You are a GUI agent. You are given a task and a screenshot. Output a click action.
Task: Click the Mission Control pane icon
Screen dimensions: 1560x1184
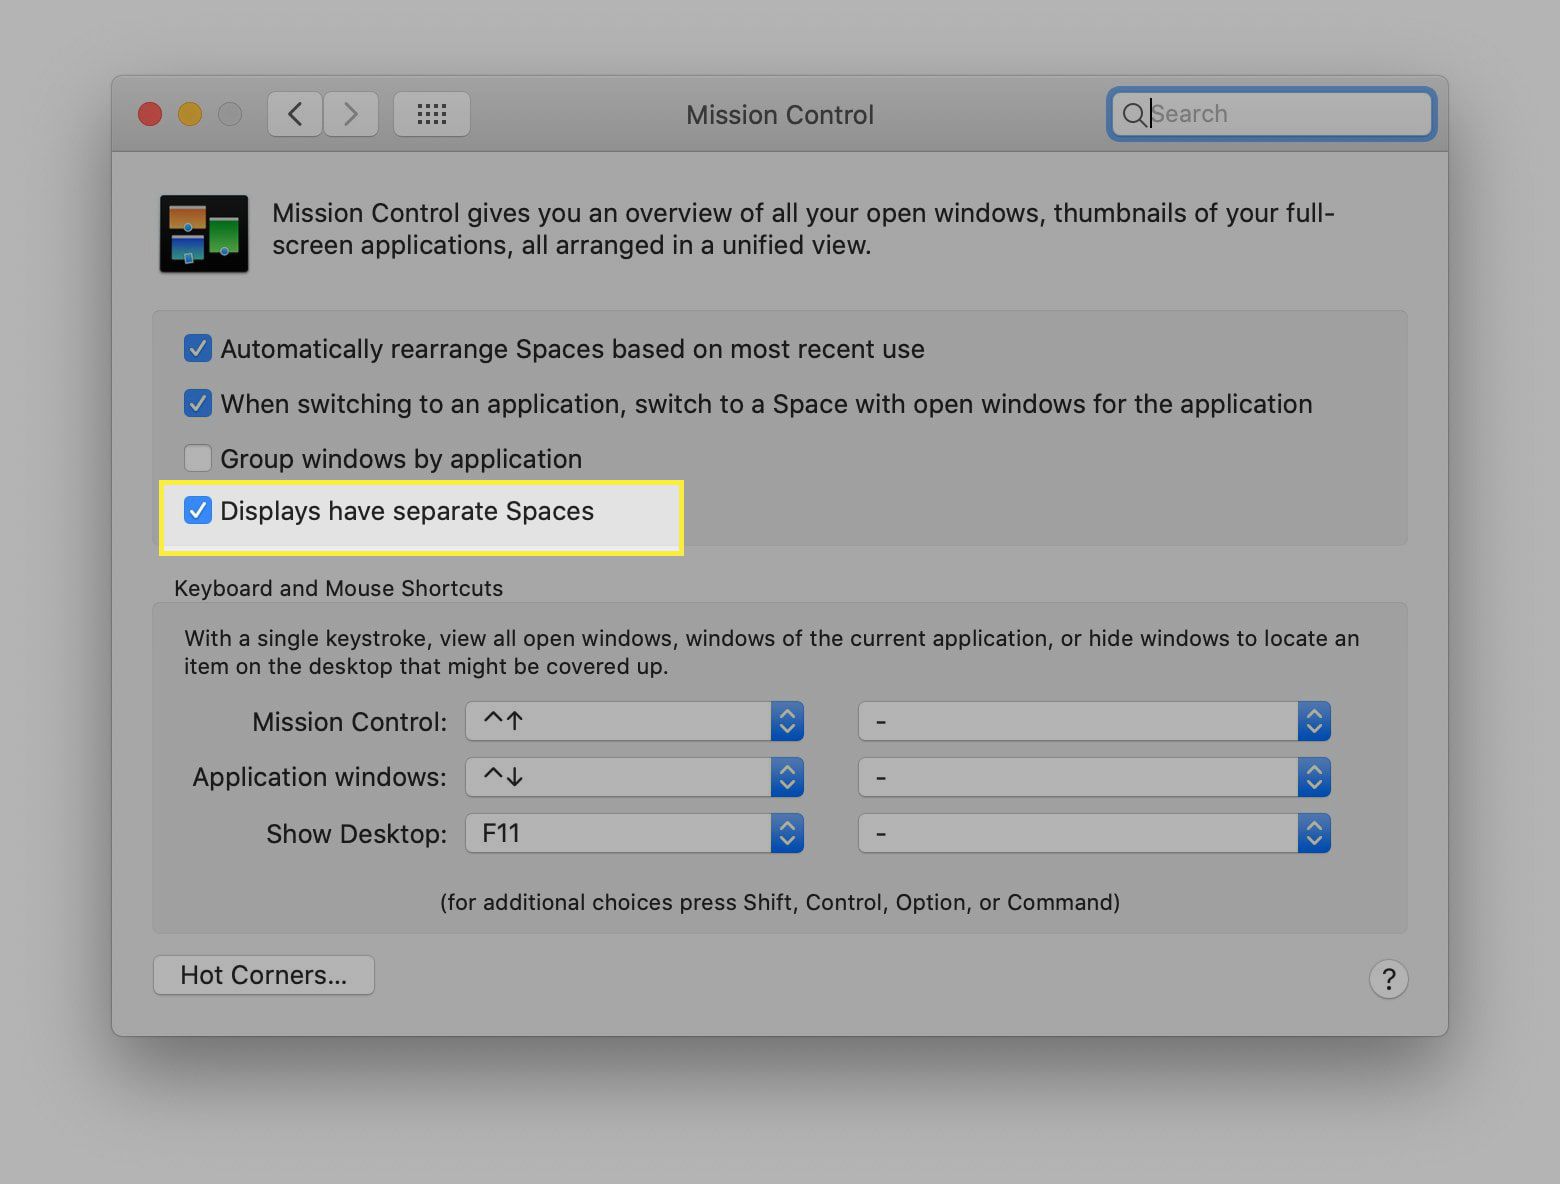(204, 234)
